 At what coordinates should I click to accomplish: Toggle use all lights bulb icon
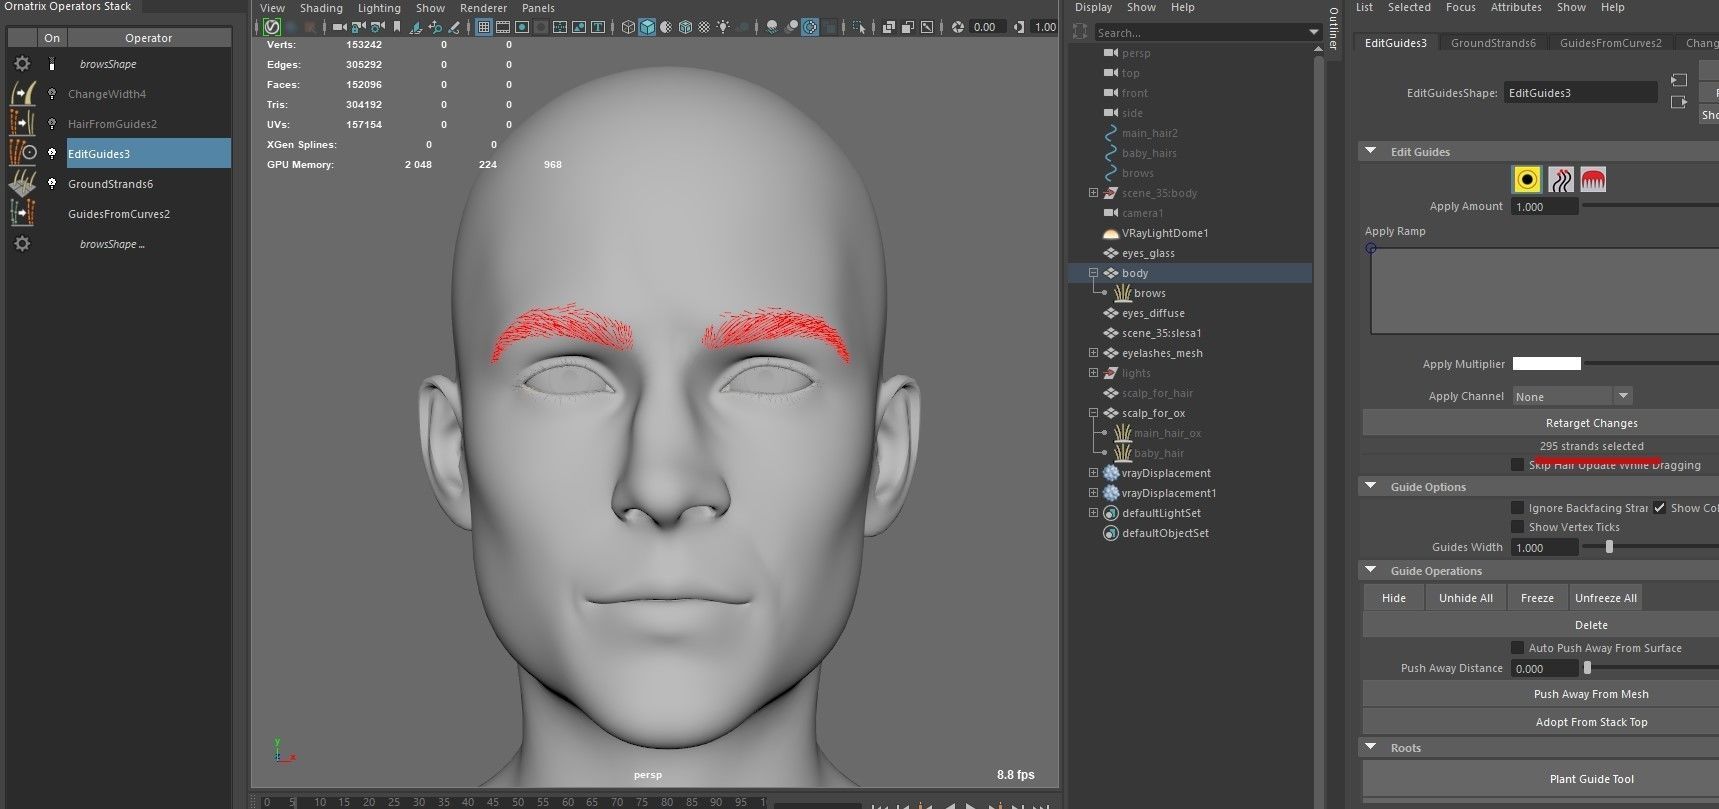coord(722,27)
